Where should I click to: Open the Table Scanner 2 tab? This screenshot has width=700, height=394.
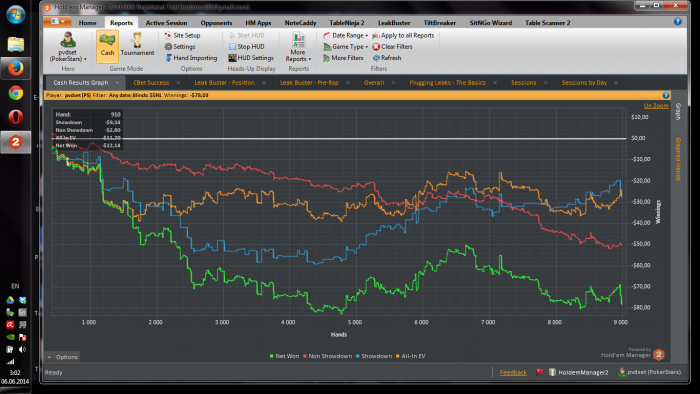pos(547,23)
